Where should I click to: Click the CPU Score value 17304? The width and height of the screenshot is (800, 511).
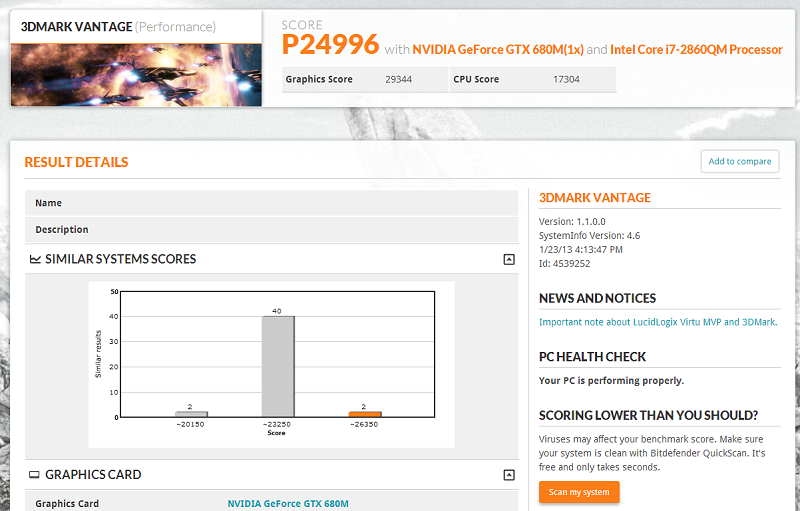tap(566, 80)
